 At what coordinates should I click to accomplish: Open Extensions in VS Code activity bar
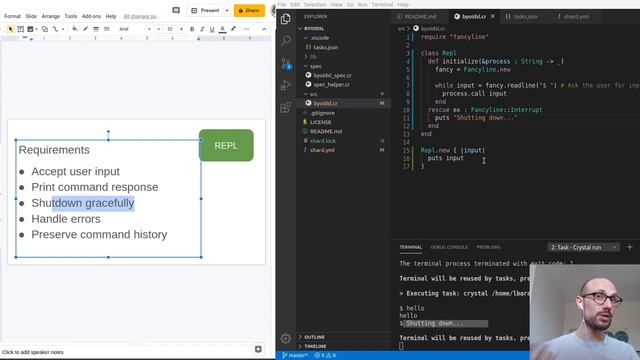pyautogui.click(x=286, y=107)
